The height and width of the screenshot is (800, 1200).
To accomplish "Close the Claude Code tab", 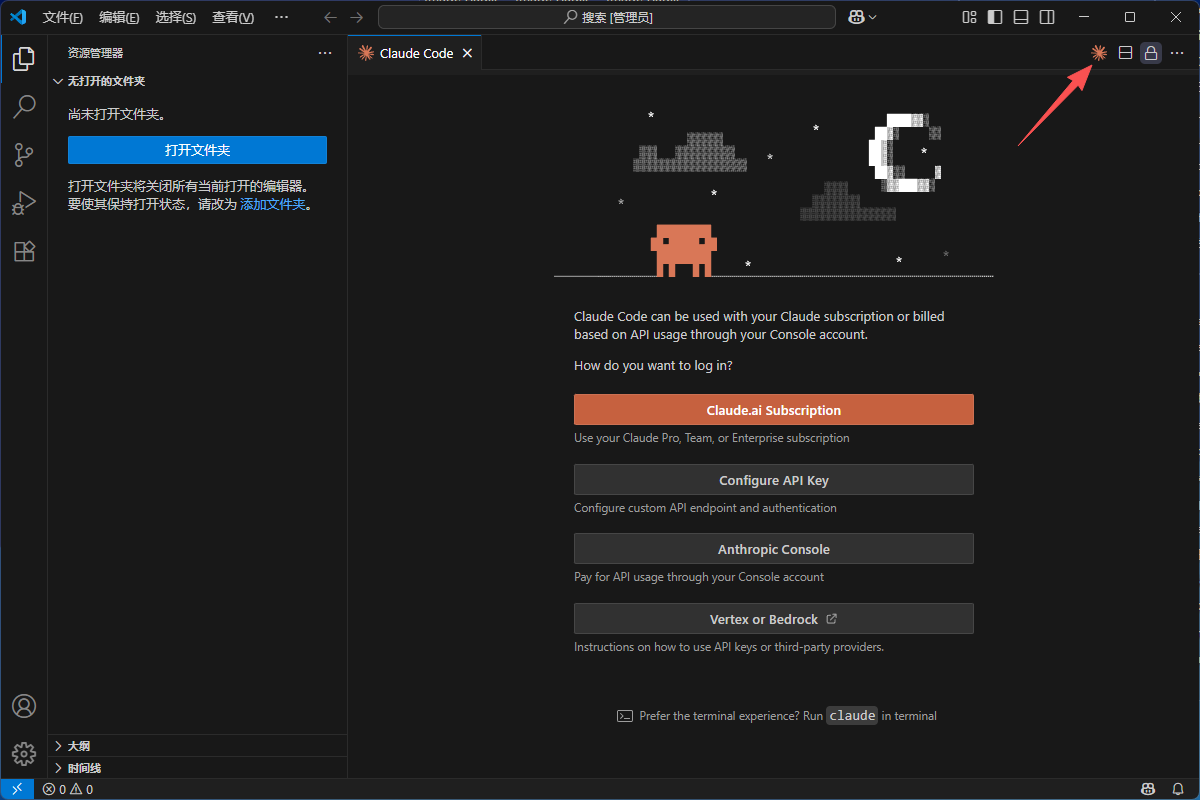I will (x=467, y=53).
